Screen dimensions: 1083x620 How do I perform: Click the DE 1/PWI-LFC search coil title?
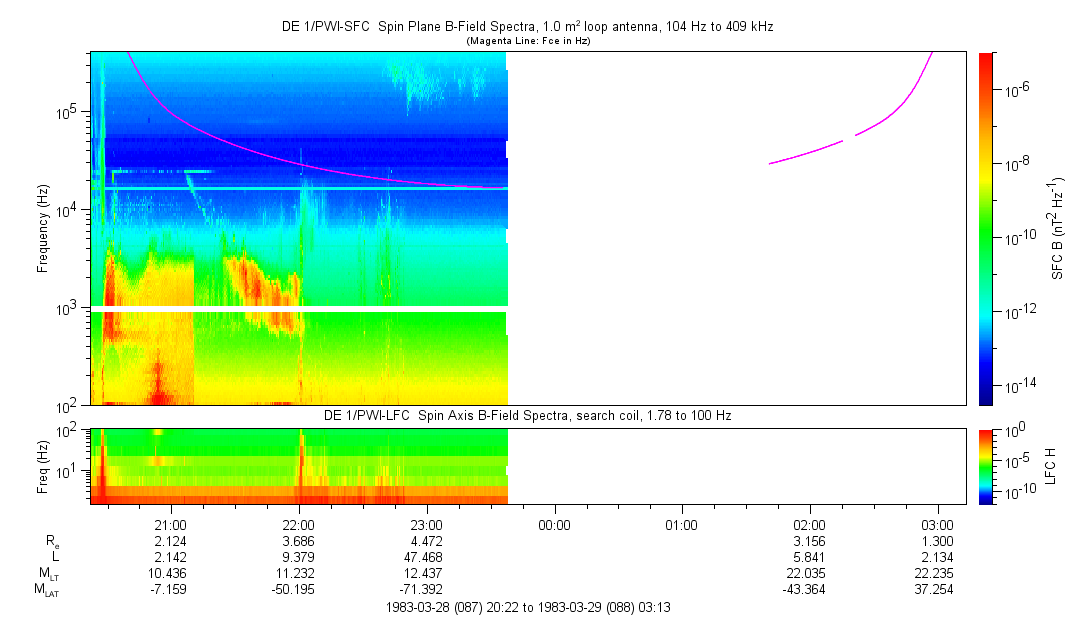(x=527, y=415)
